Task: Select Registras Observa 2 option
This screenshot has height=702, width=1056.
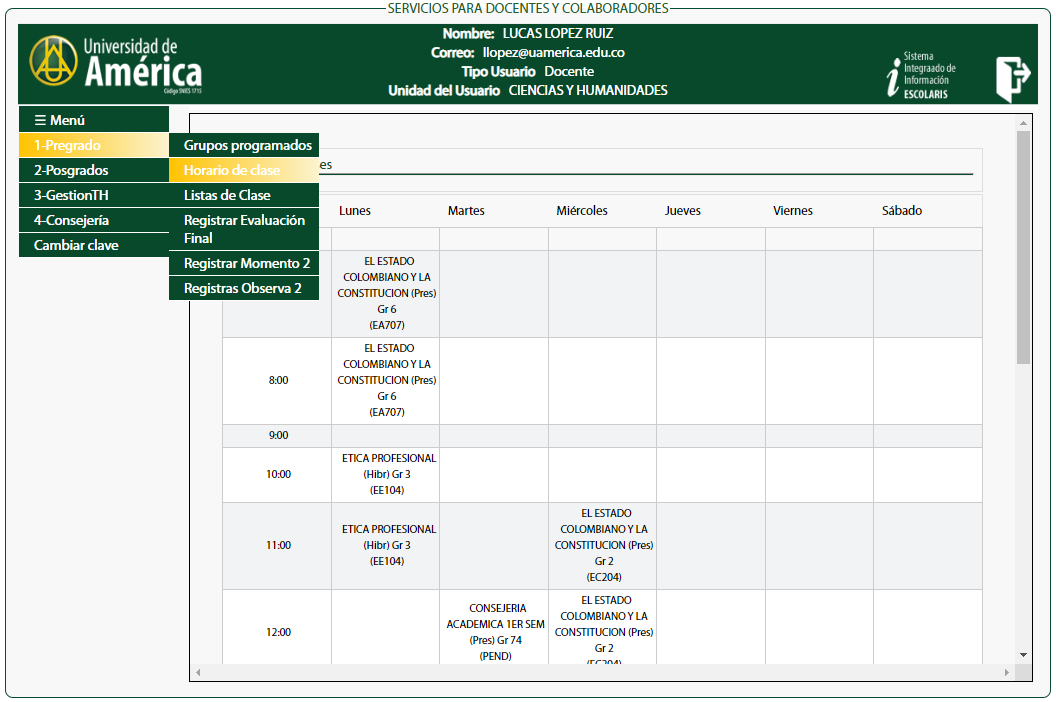Action: [x=244, y=288]
